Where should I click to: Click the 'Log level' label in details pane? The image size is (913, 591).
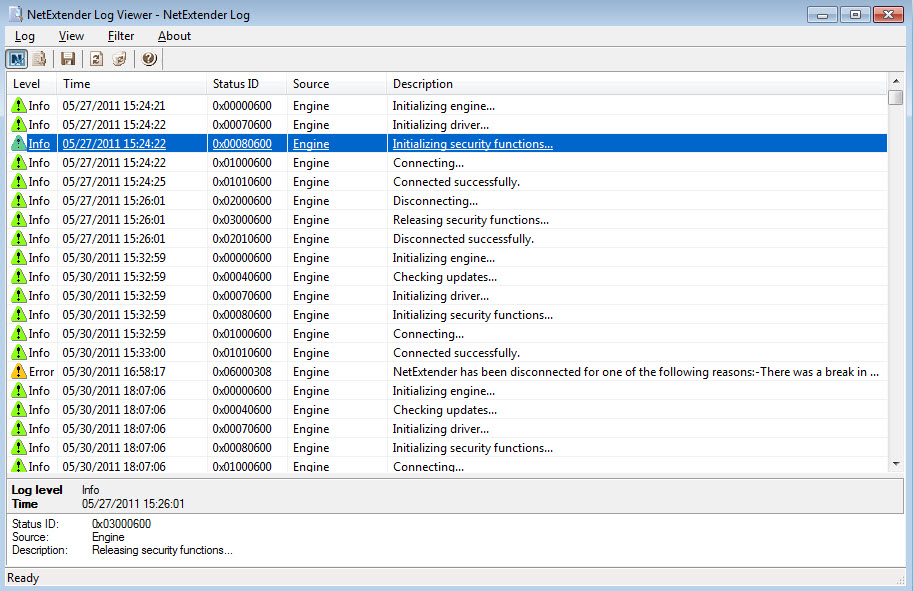pyautogui.click(x=37, y=490)
